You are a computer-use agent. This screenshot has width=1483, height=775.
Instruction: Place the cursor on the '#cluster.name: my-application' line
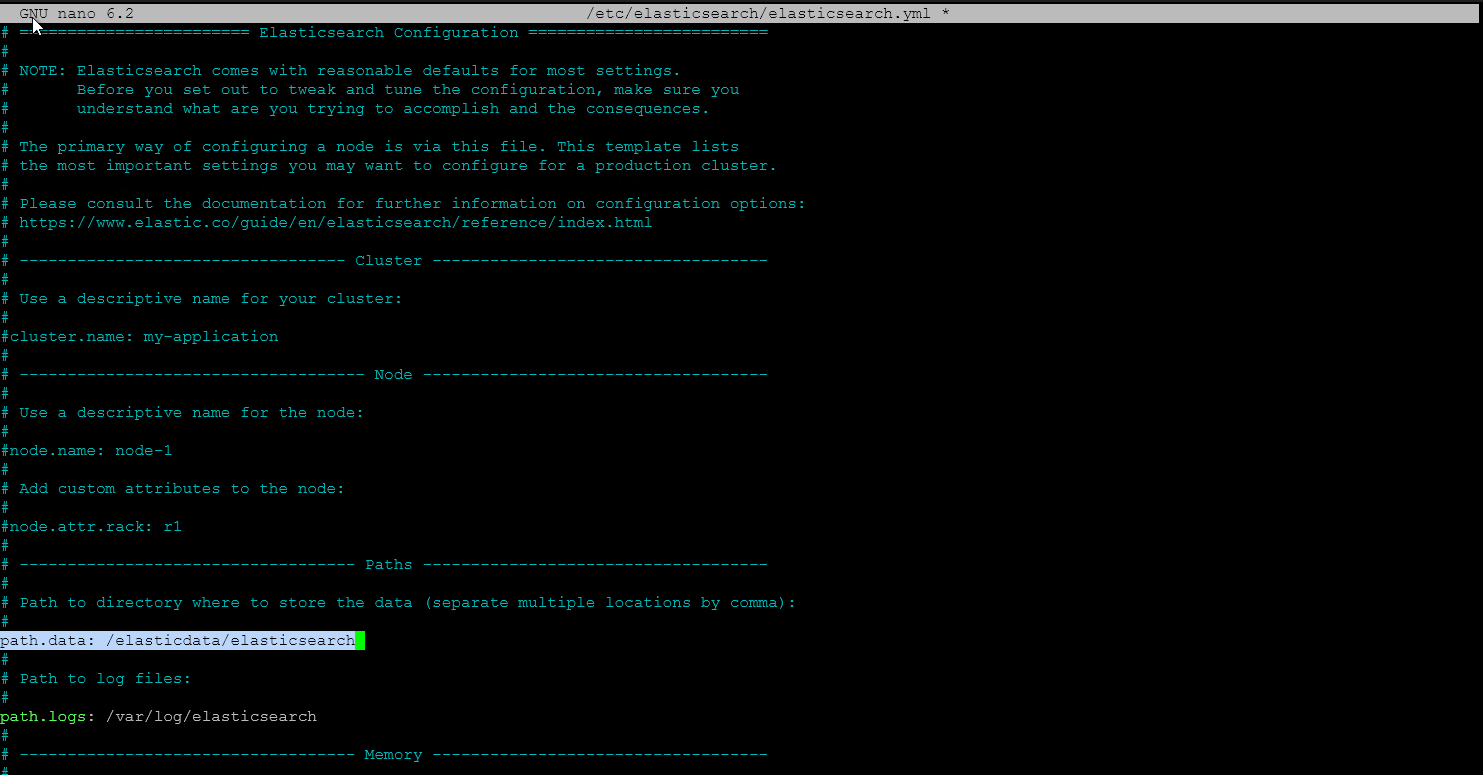pos(140,337)
